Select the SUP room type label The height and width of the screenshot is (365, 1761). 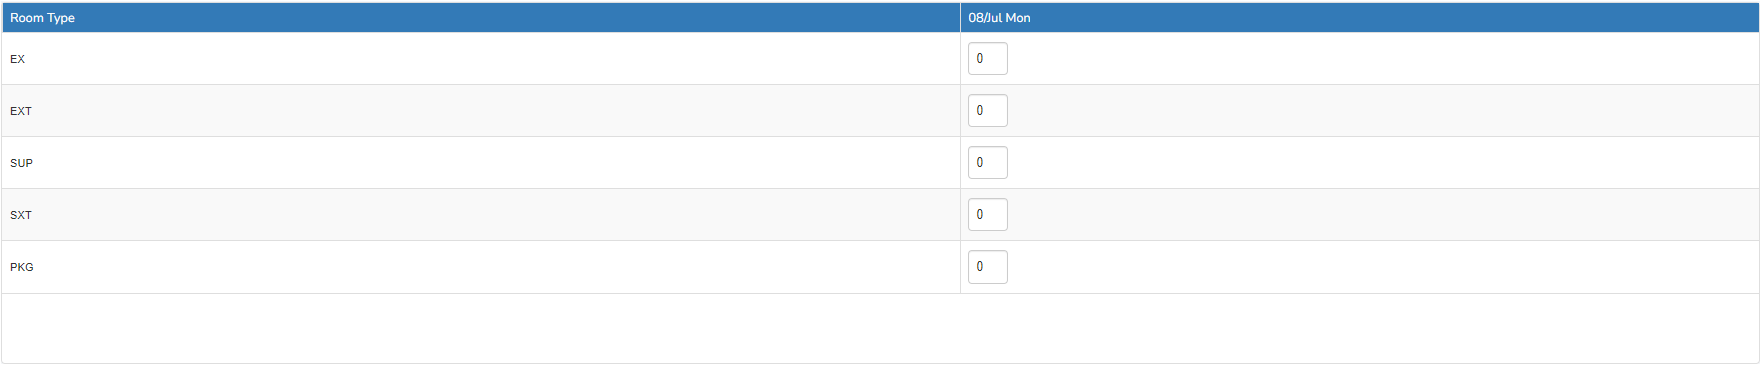point(21,163)
